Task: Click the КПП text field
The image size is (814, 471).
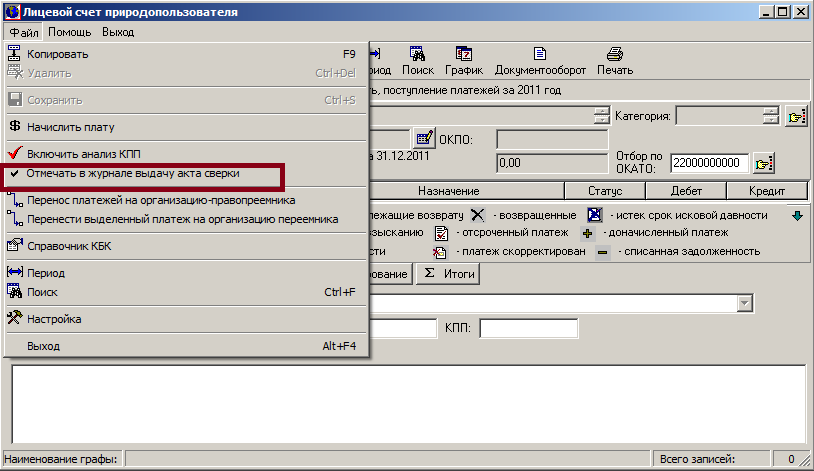Action: 528,329
